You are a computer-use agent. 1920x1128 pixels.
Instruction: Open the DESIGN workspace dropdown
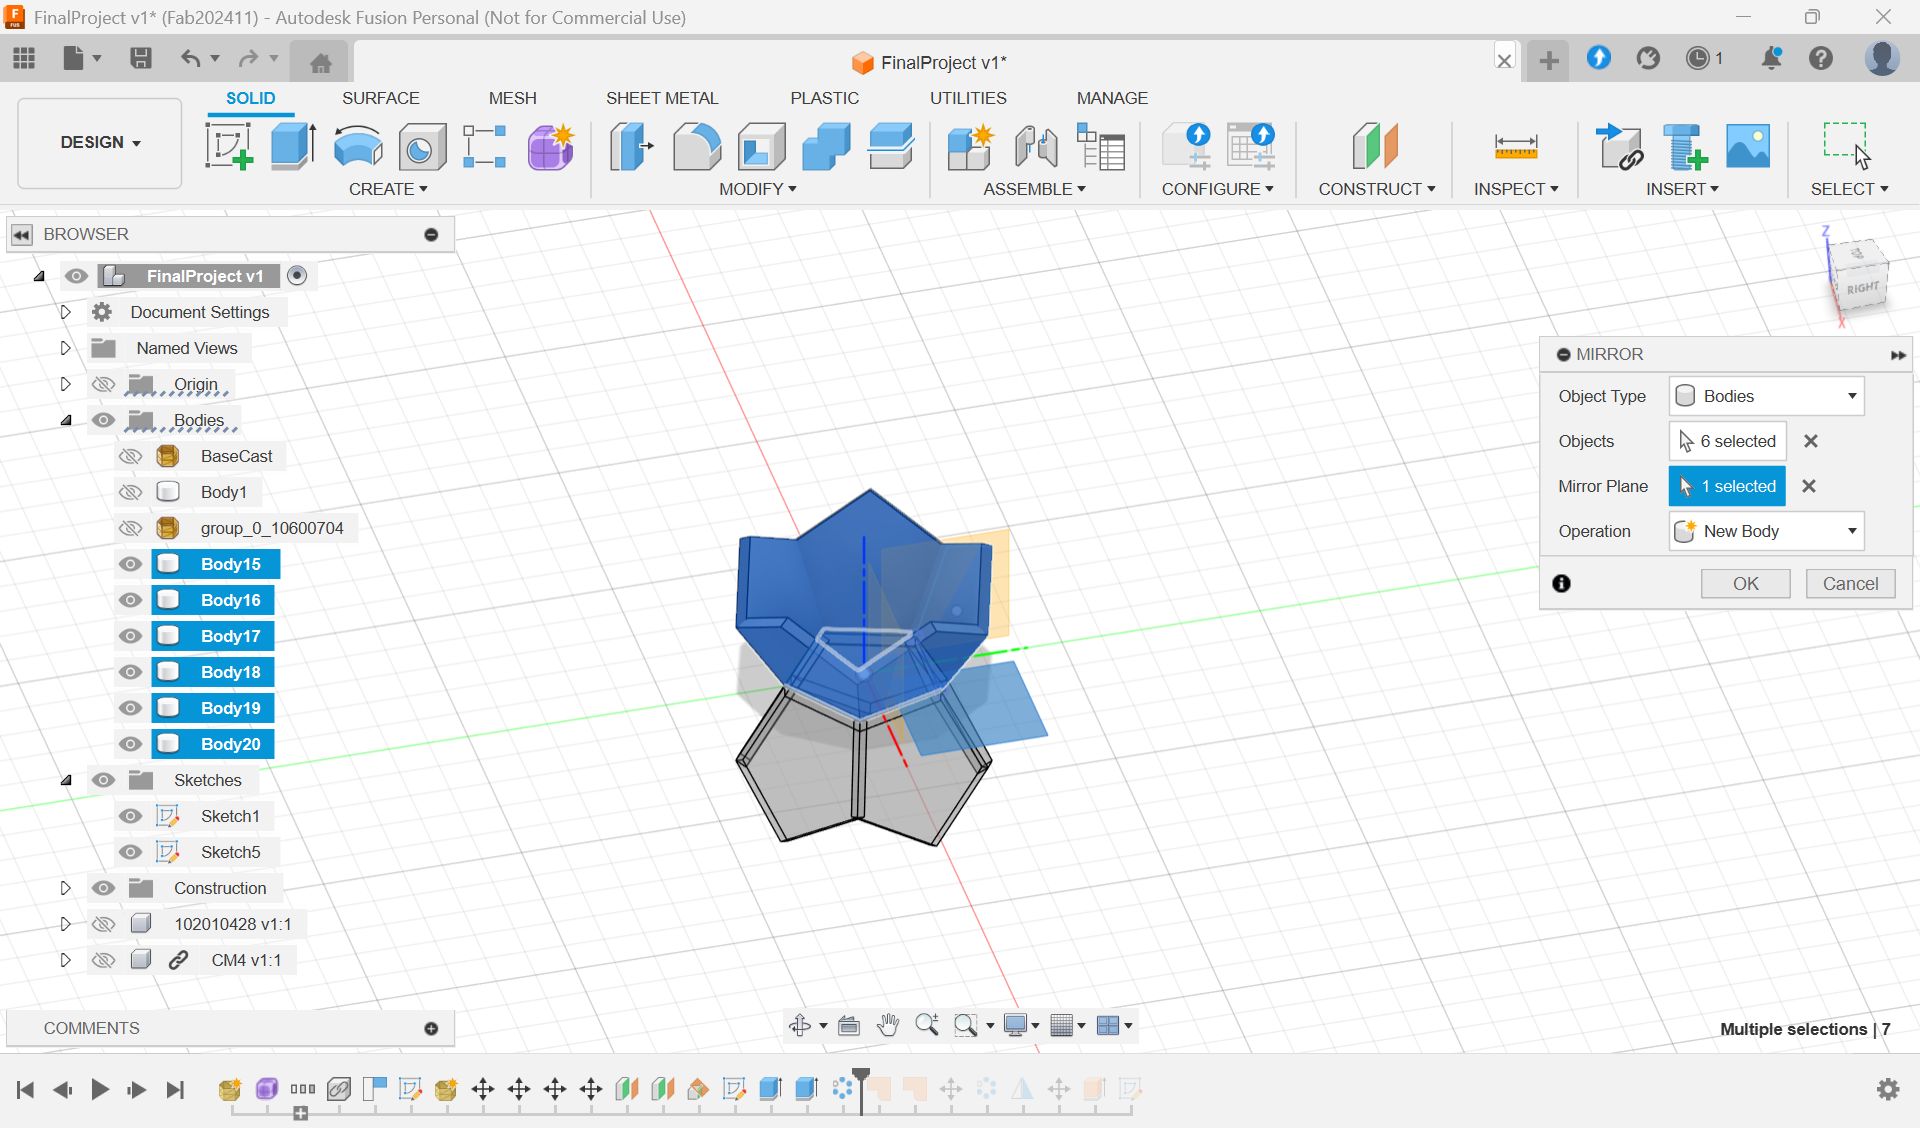click(x=100, y=142)
